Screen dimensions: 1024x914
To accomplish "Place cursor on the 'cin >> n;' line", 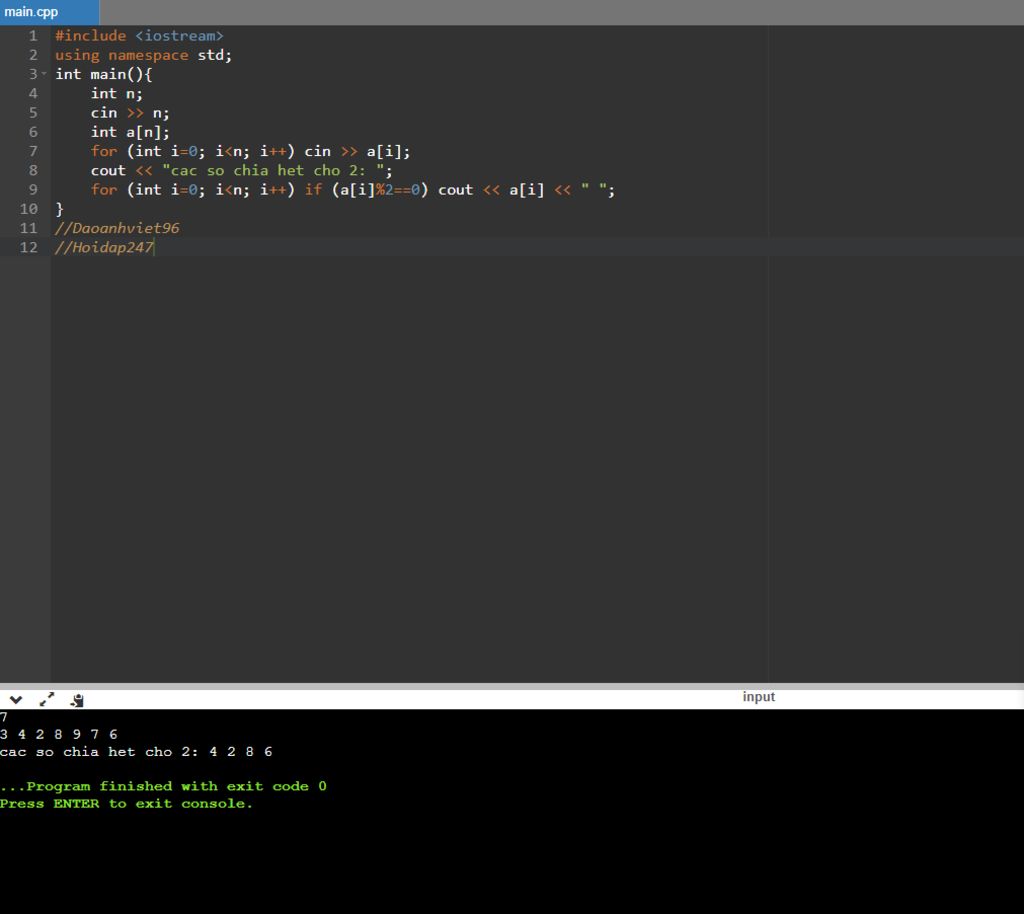I will point(130,113).
